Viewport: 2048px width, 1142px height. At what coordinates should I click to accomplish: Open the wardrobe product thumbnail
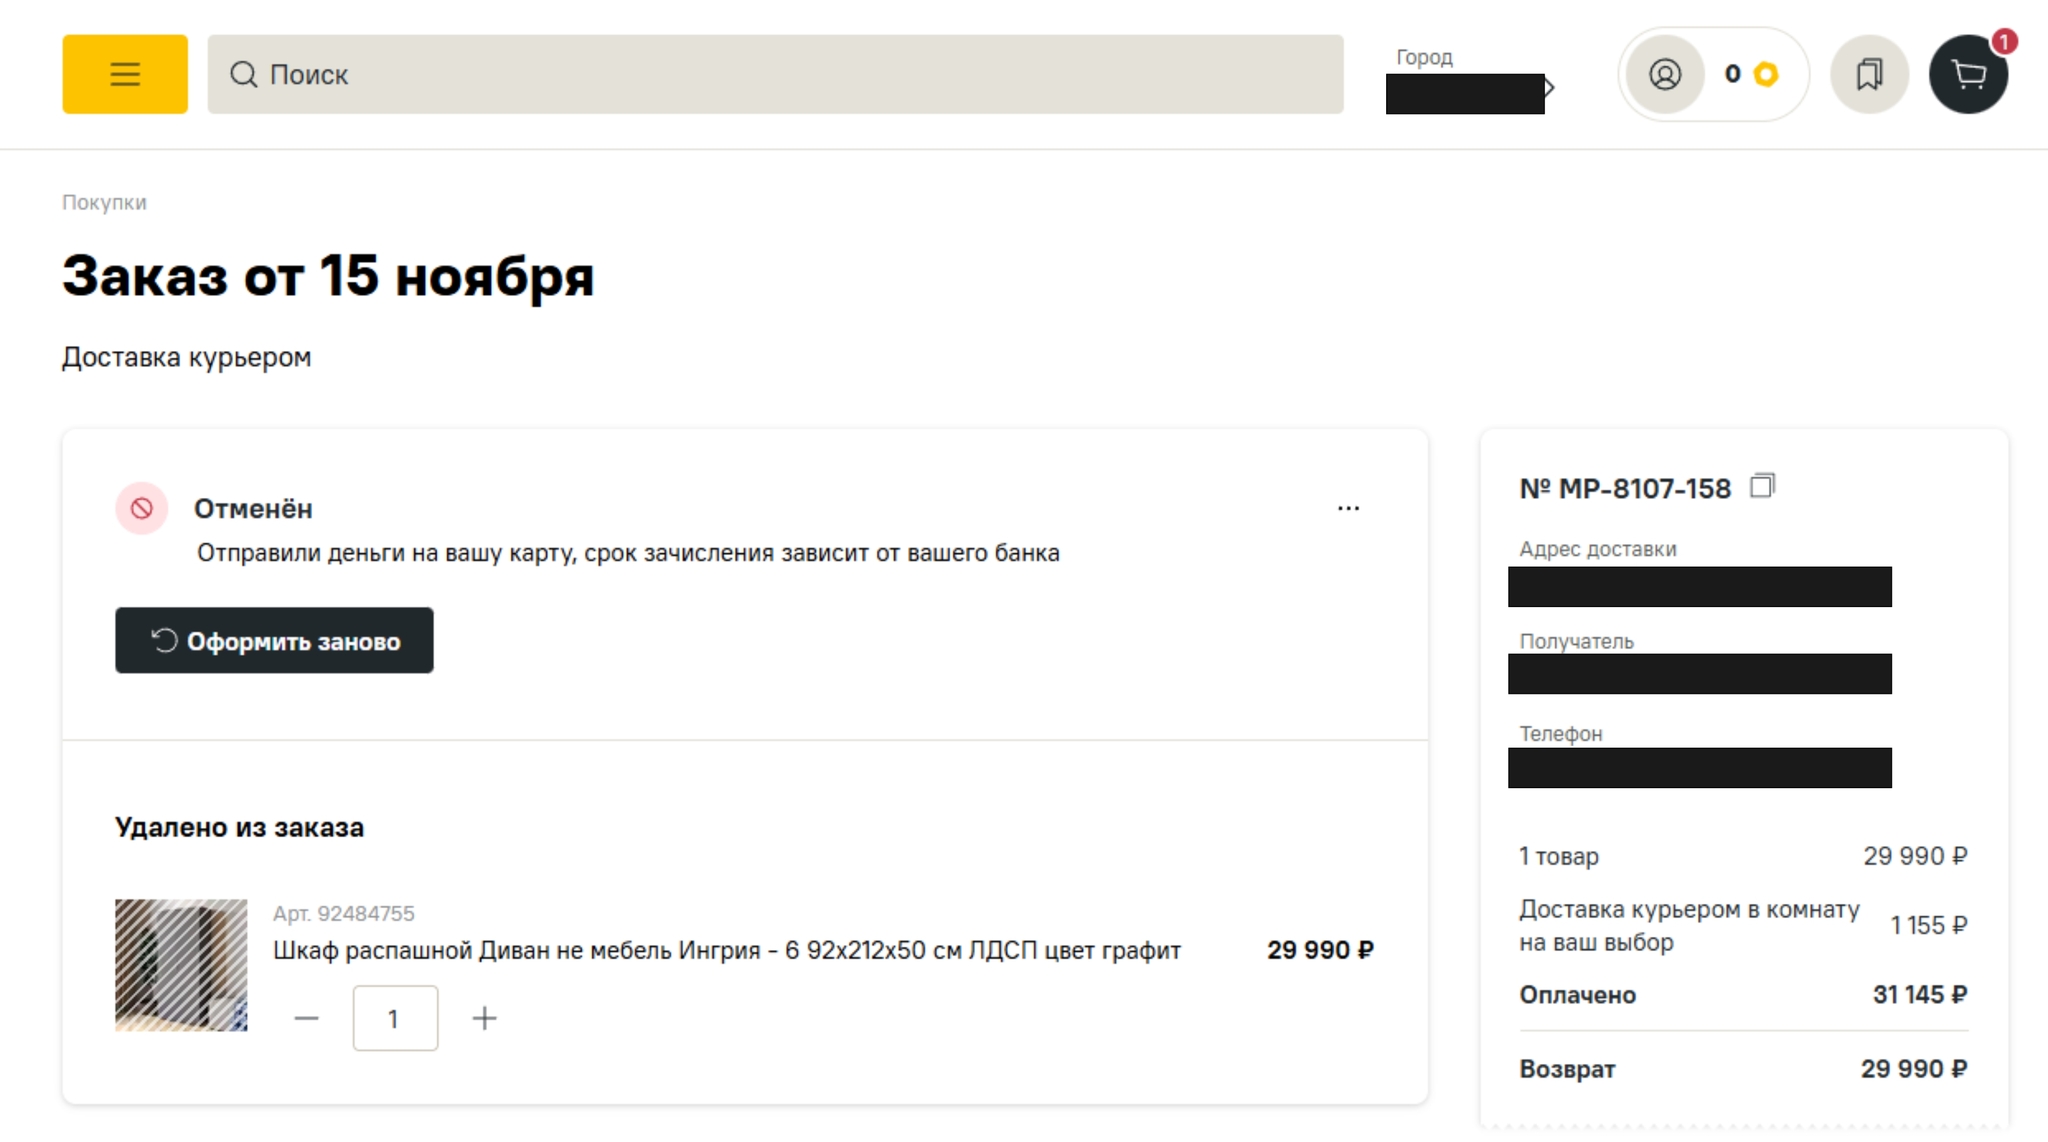click(x=181, y=965)
